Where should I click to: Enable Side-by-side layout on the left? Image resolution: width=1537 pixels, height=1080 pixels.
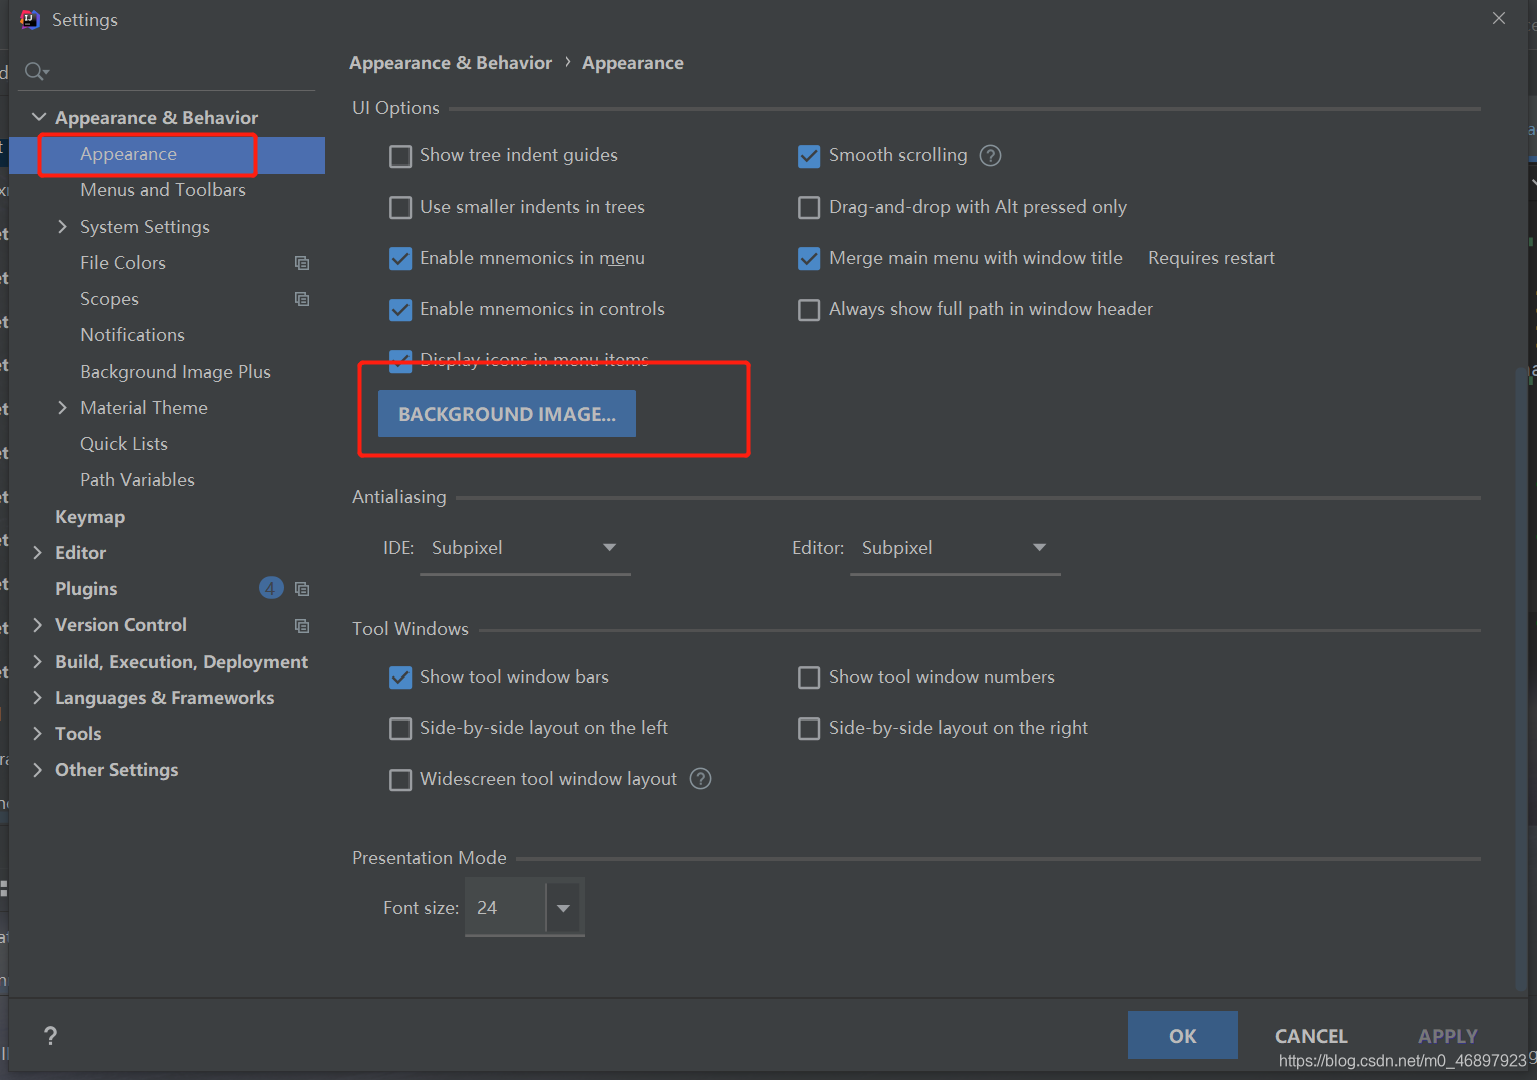400,728
